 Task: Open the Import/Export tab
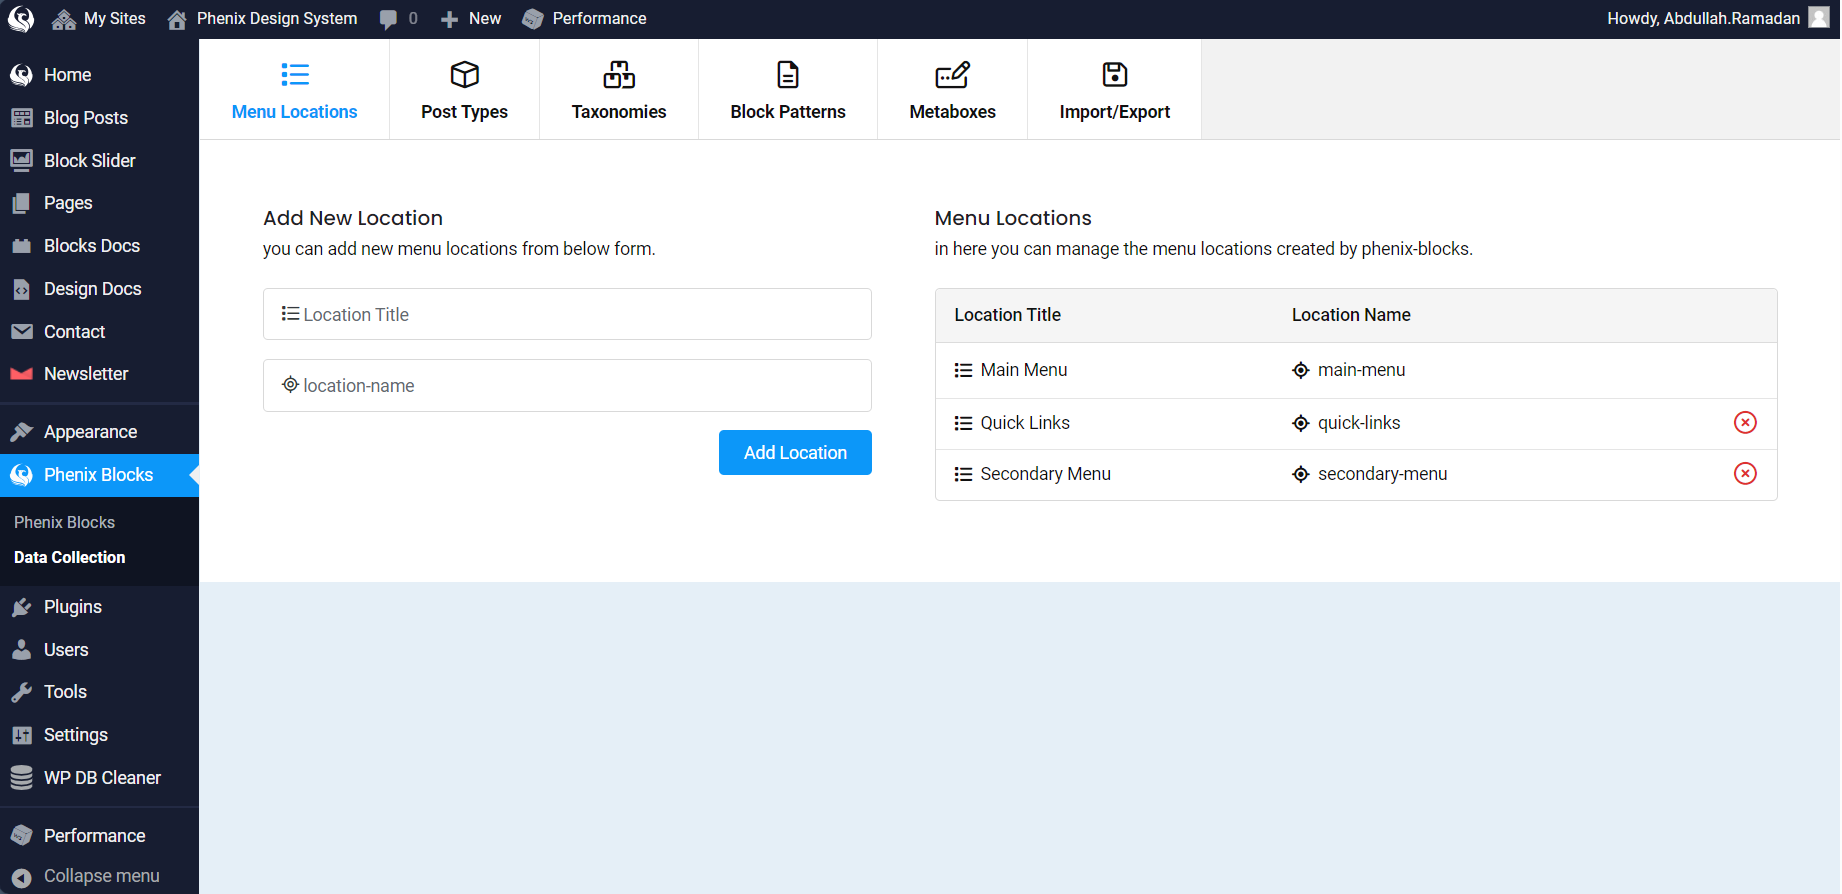click(x=1114, y=89)
